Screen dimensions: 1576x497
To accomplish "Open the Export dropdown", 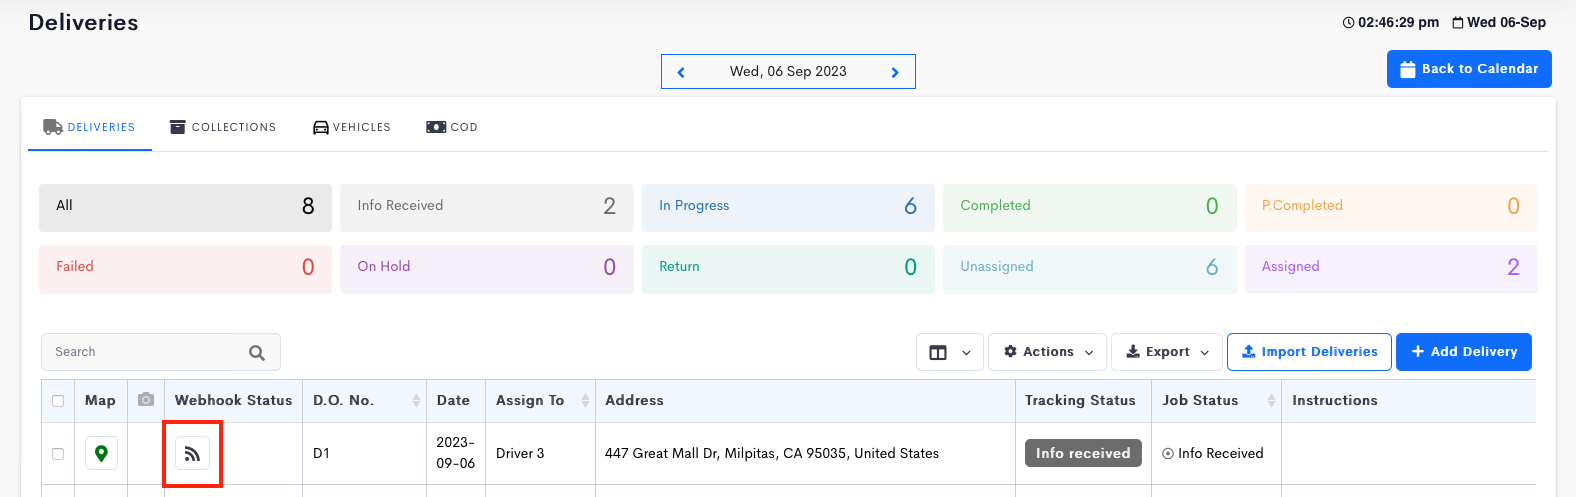I will click(x=1167, y=352).
